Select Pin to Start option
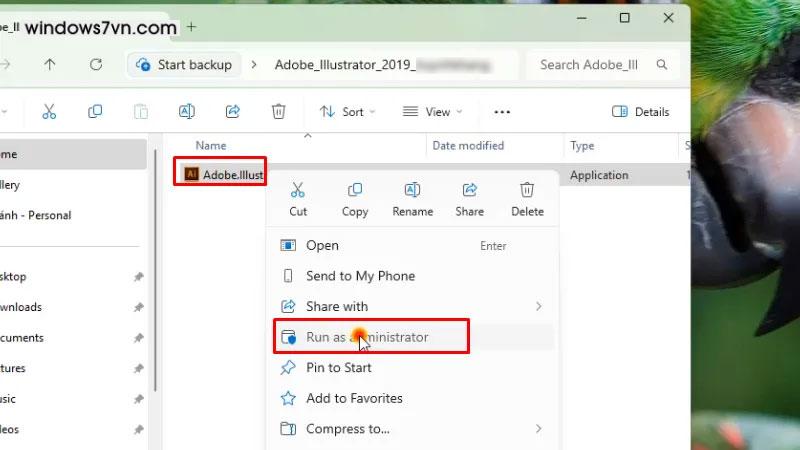800x450 pixels. point(338,368)
